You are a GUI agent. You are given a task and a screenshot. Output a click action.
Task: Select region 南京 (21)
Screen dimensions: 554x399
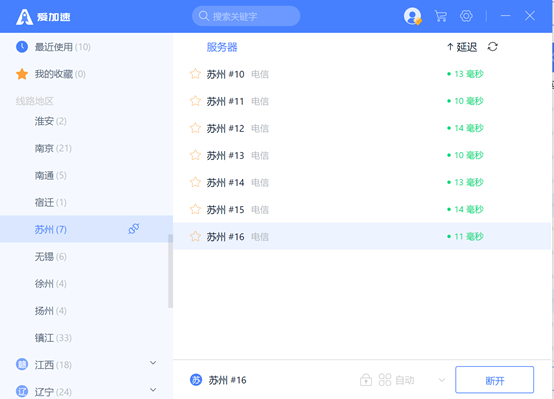(x=53, y=148)
